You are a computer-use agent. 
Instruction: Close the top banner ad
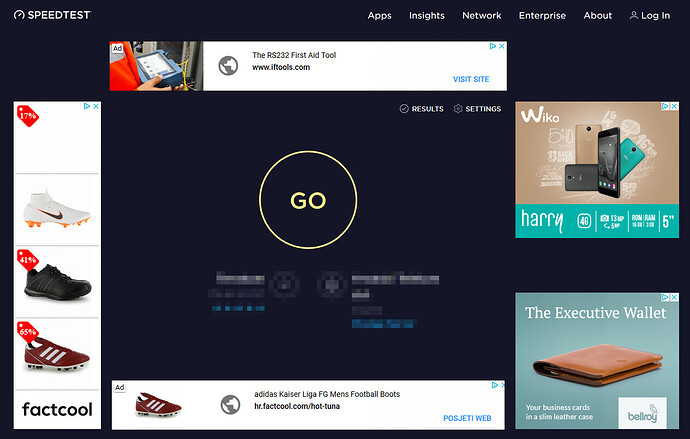click(501, 47)
